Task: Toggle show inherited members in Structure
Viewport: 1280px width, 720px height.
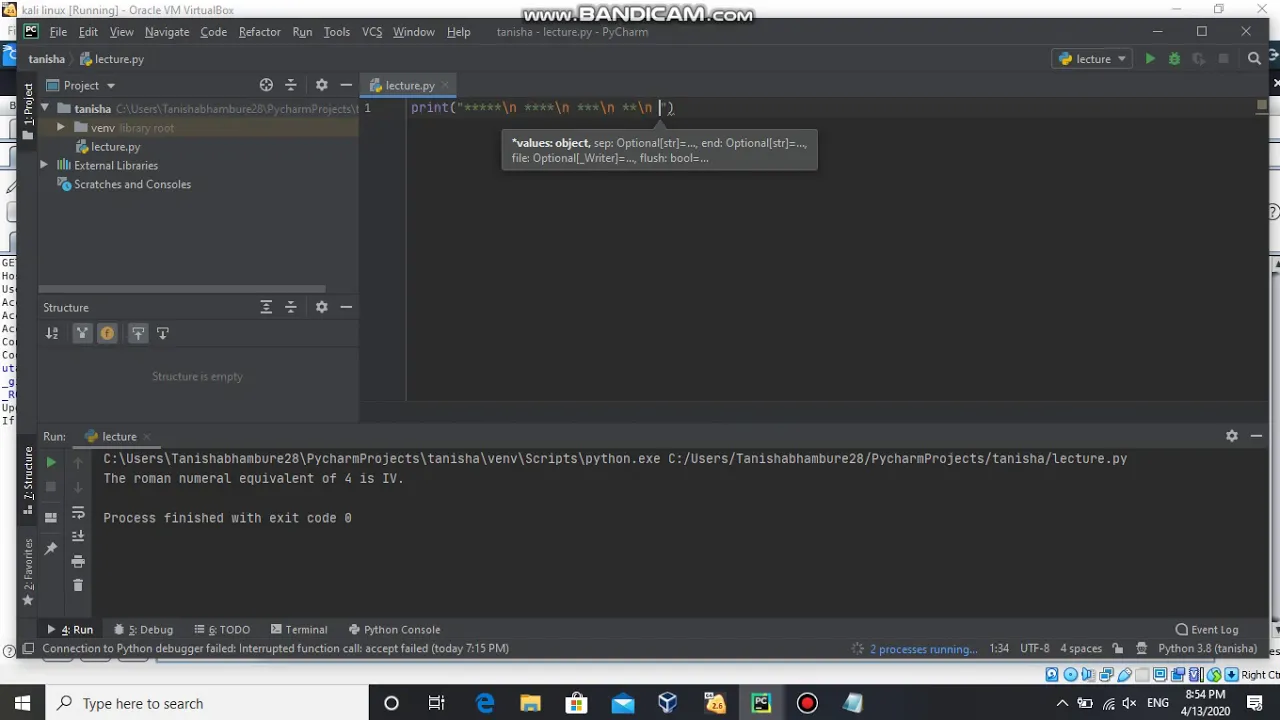Action: pyautogui.click(x=82, y=333)
